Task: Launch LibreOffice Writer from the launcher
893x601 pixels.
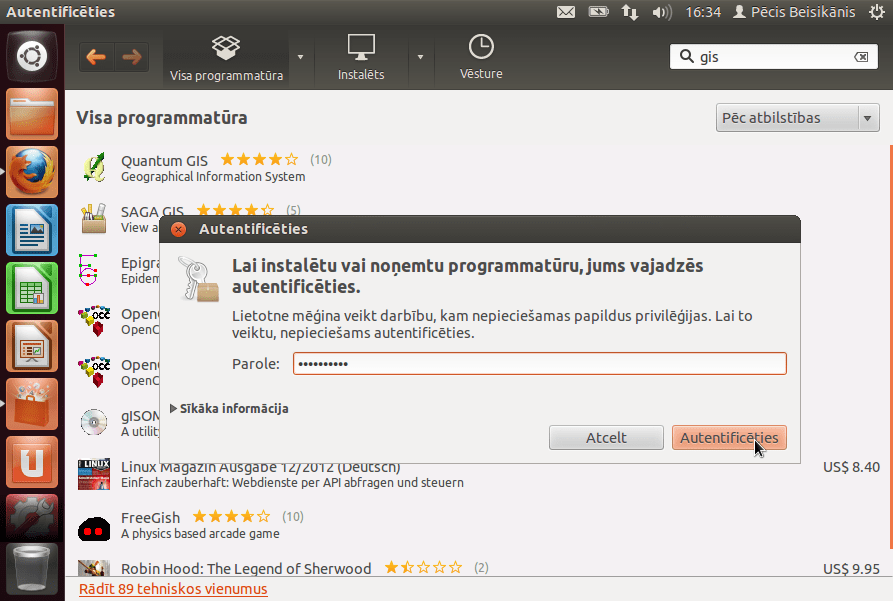Action: [x=32, y=230]
